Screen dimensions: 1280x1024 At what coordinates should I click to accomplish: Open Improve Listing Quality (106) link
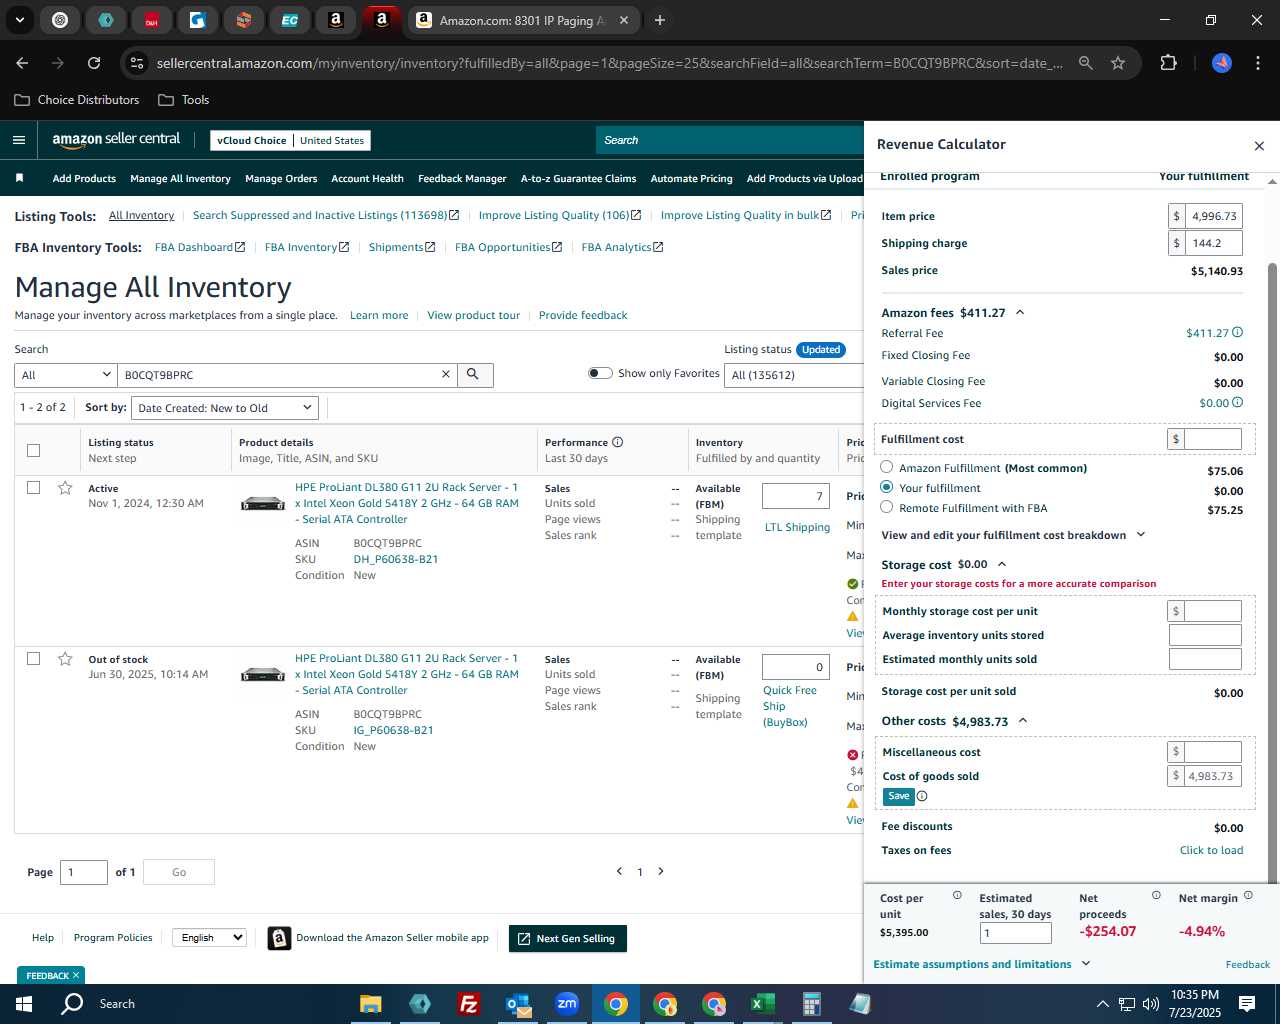click(x=560, y=215)
